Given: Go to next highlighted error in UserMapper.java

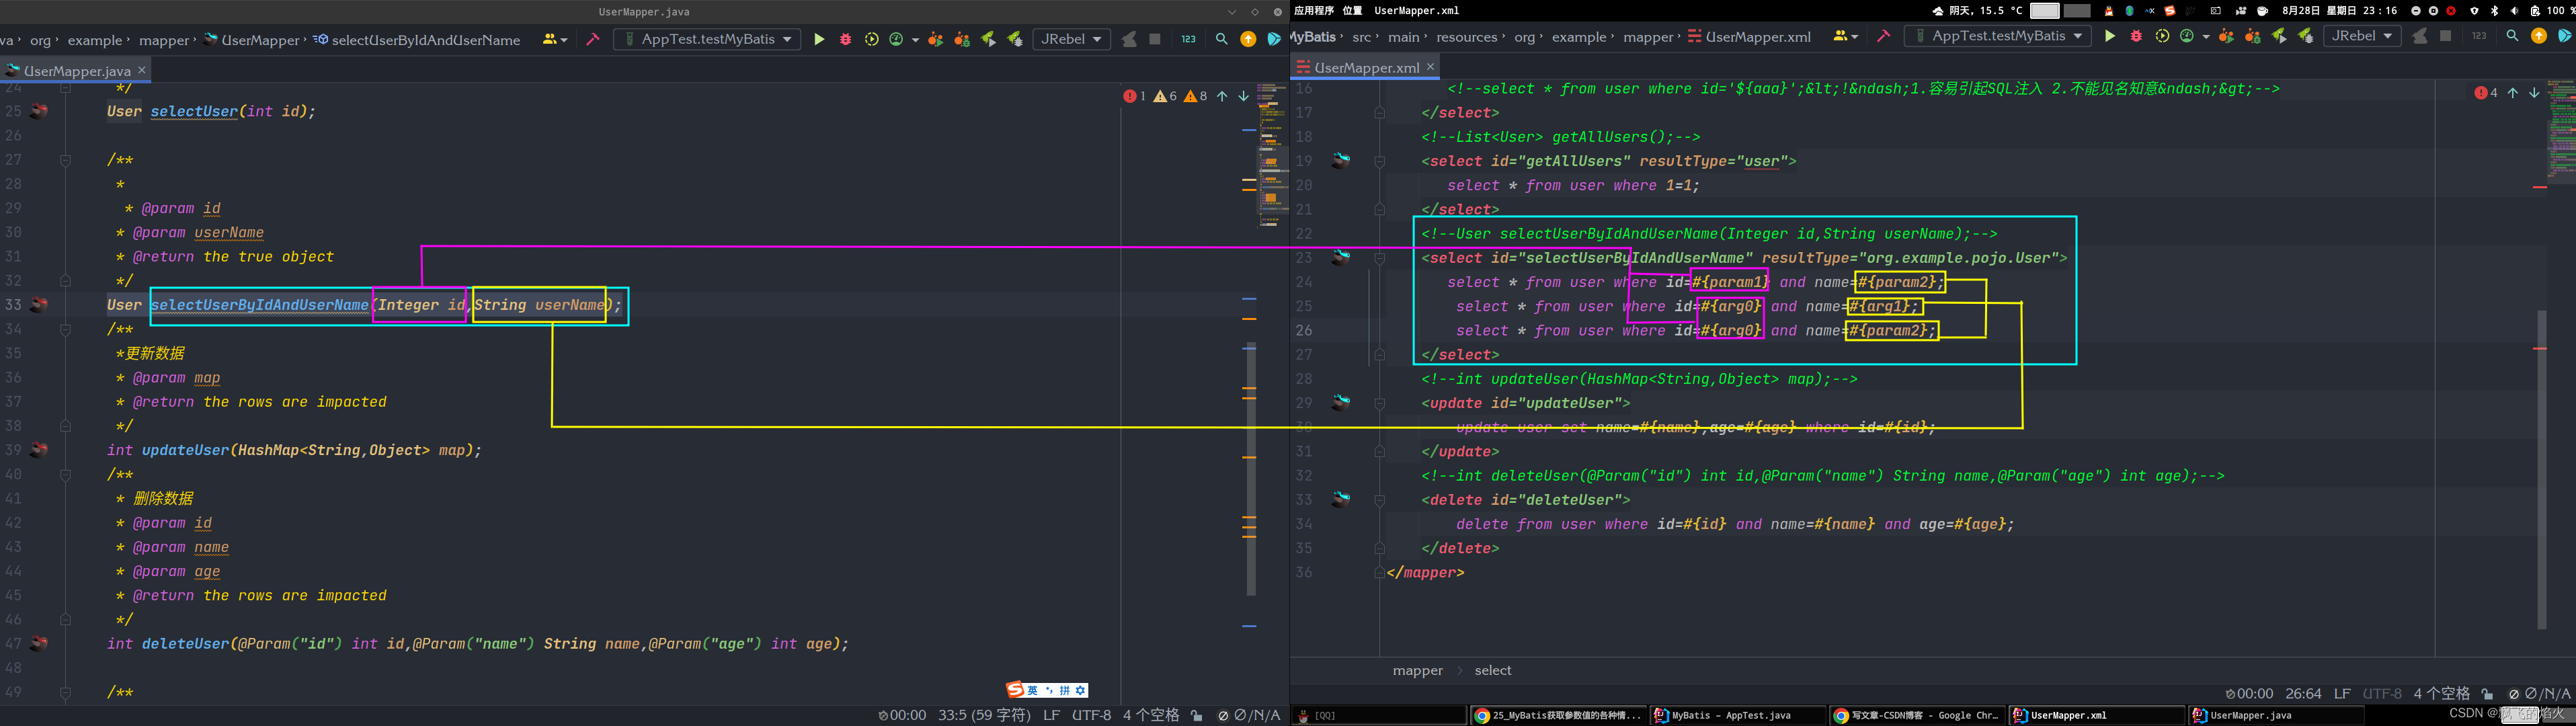Looking at the screenshot, I should click(x=1243, y=96).
